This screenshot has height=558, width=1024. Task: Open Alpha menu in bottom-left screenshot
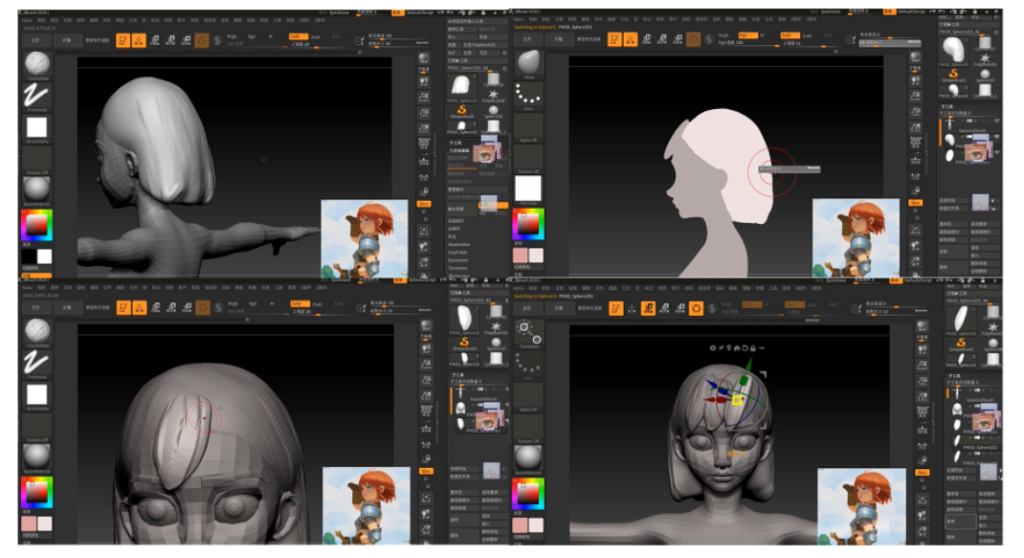coord(27,287)
